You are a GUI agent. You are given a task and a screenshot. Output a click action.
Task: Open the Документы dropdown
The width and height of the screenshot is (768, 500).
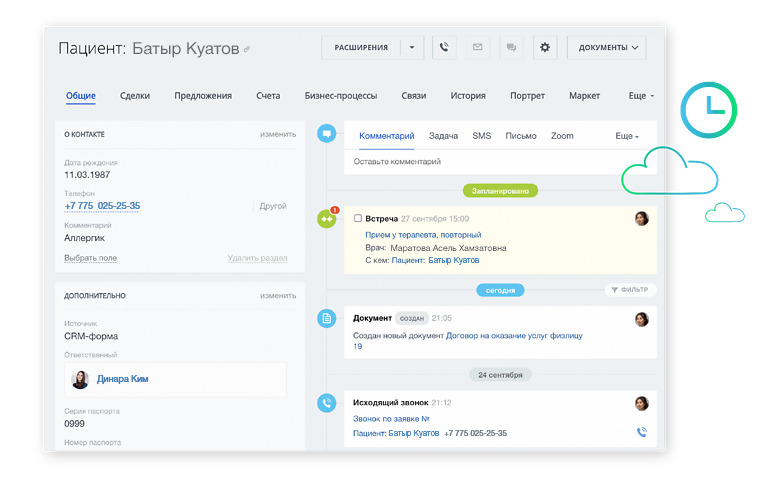606,47
